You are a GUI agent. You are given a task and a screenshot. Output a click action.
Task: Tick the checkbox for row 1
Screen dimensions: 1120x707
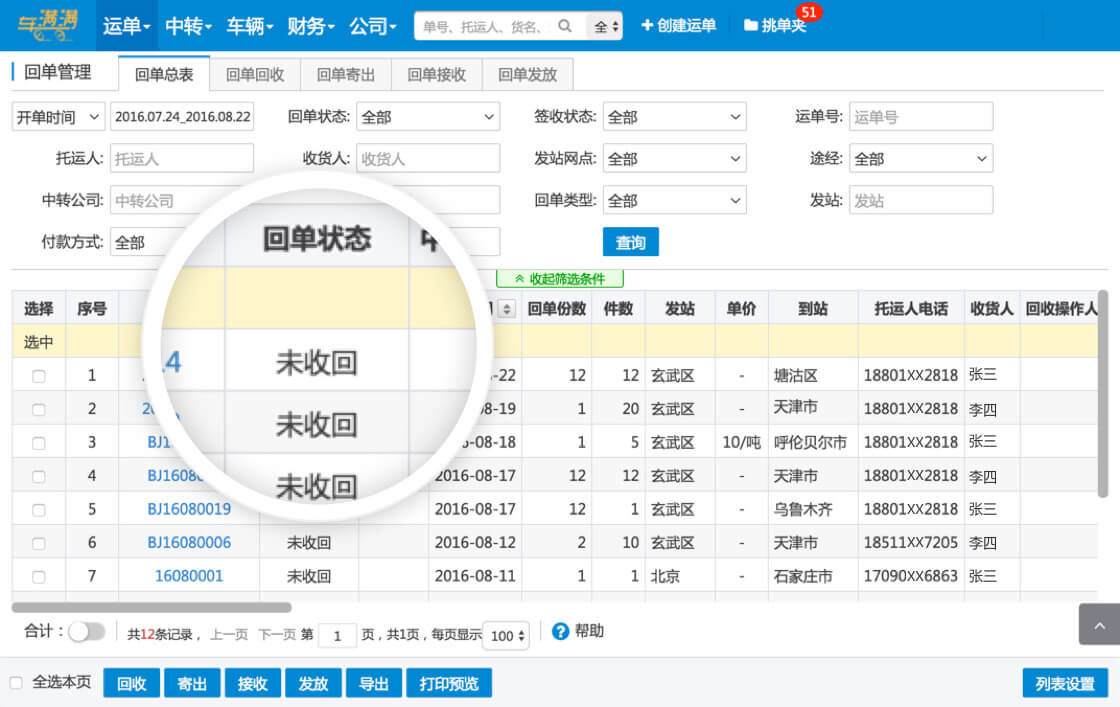[x=39, y=376]
